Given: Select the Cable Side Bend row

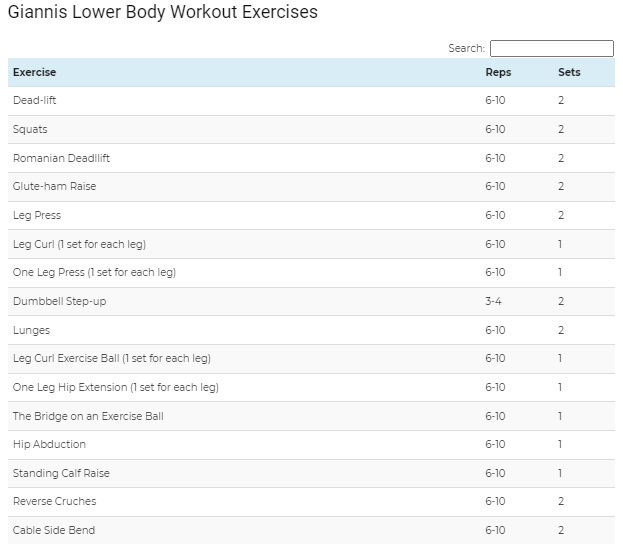Looking at the screenshot, I should [311, 530].
